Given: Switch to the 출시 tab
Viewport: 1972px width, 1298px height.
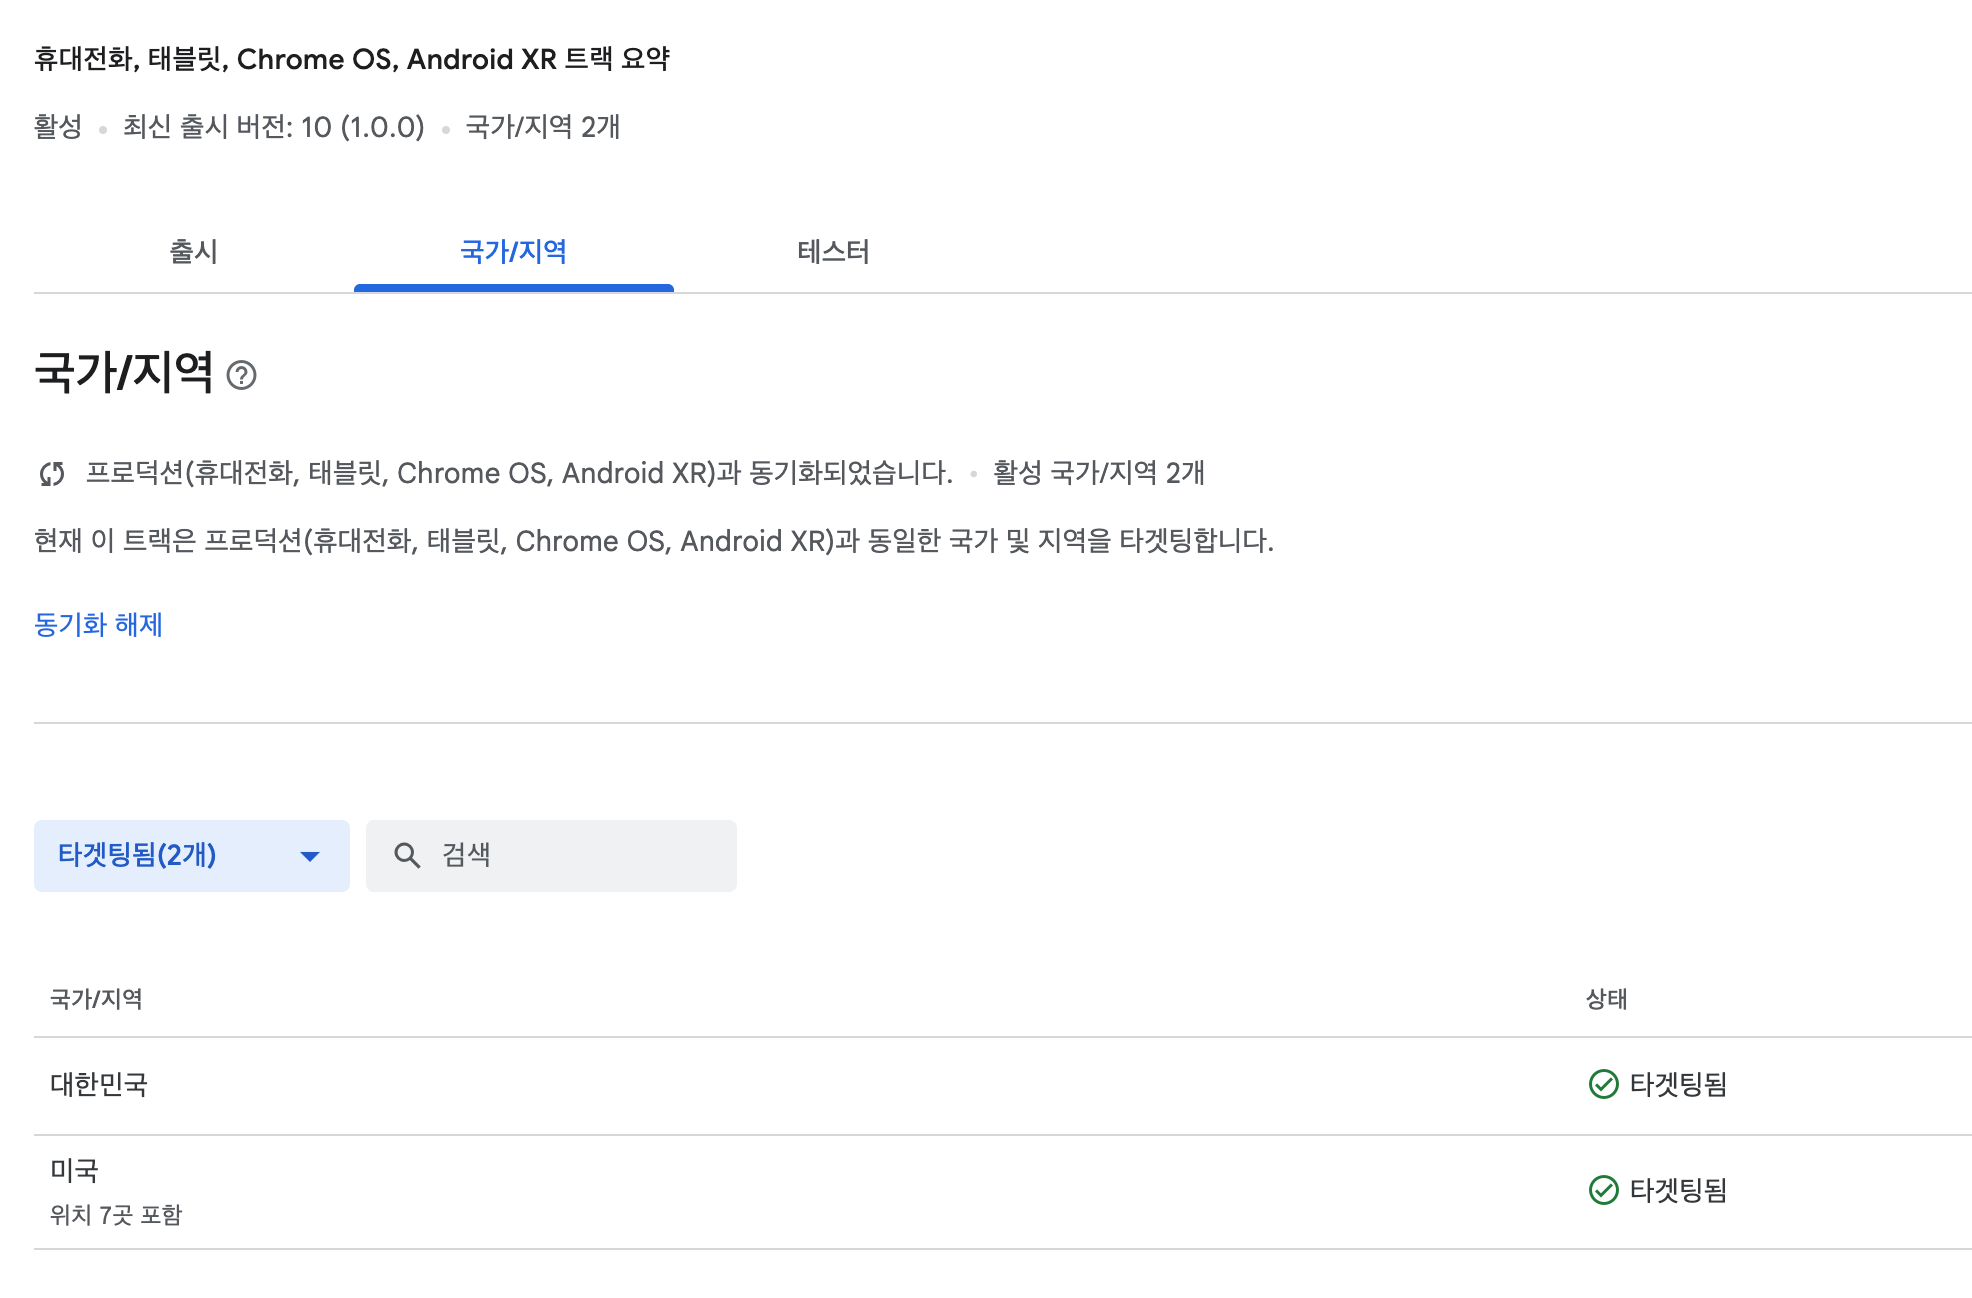Looking at the screenshot, I should (193, 251).
